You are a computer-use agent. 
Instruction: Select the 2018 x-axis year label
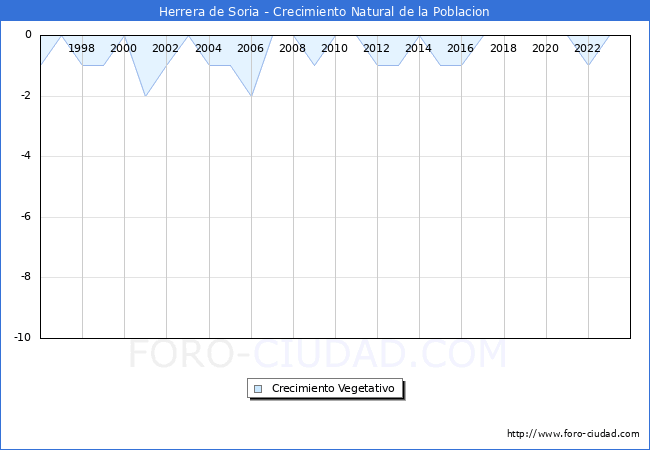pos(503,48)
